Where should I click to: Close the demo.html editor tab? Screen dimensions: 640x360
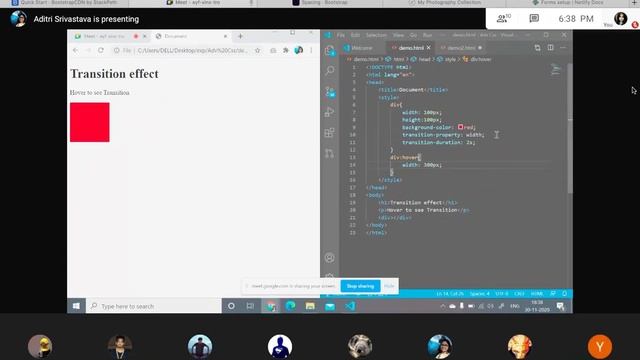[x=429, y=48]
